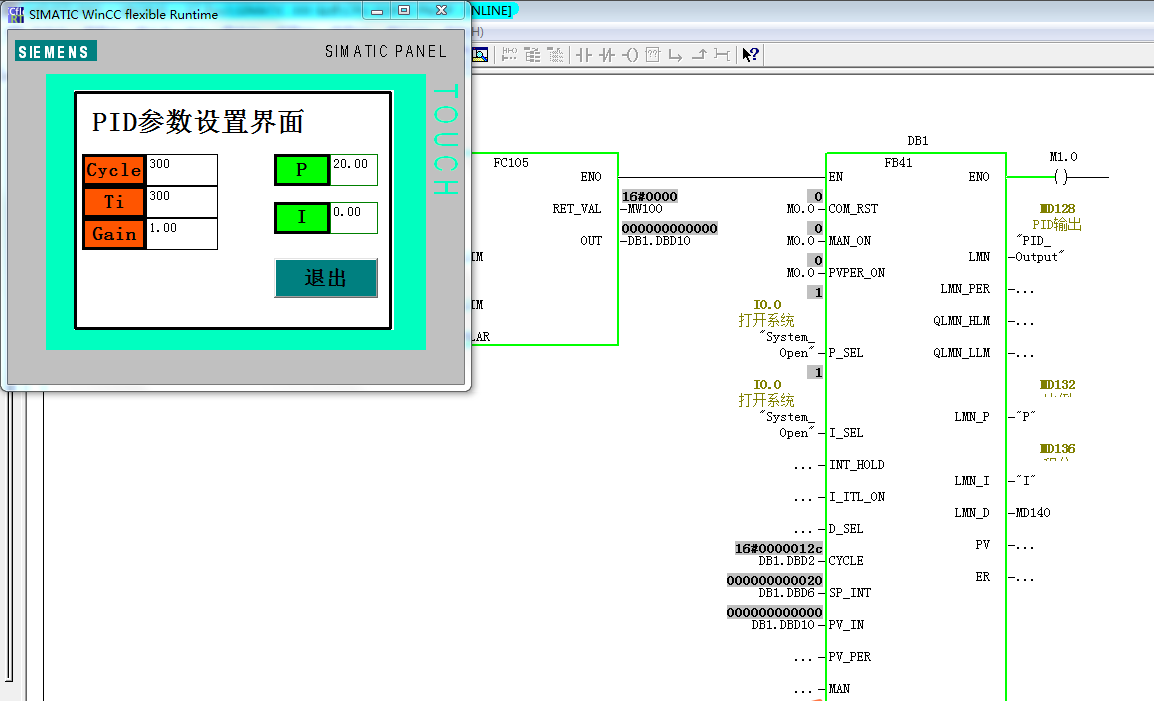Click the 16#0000012c monitored value
Viewport: 1154px width, 701px height.
point(779,549)
